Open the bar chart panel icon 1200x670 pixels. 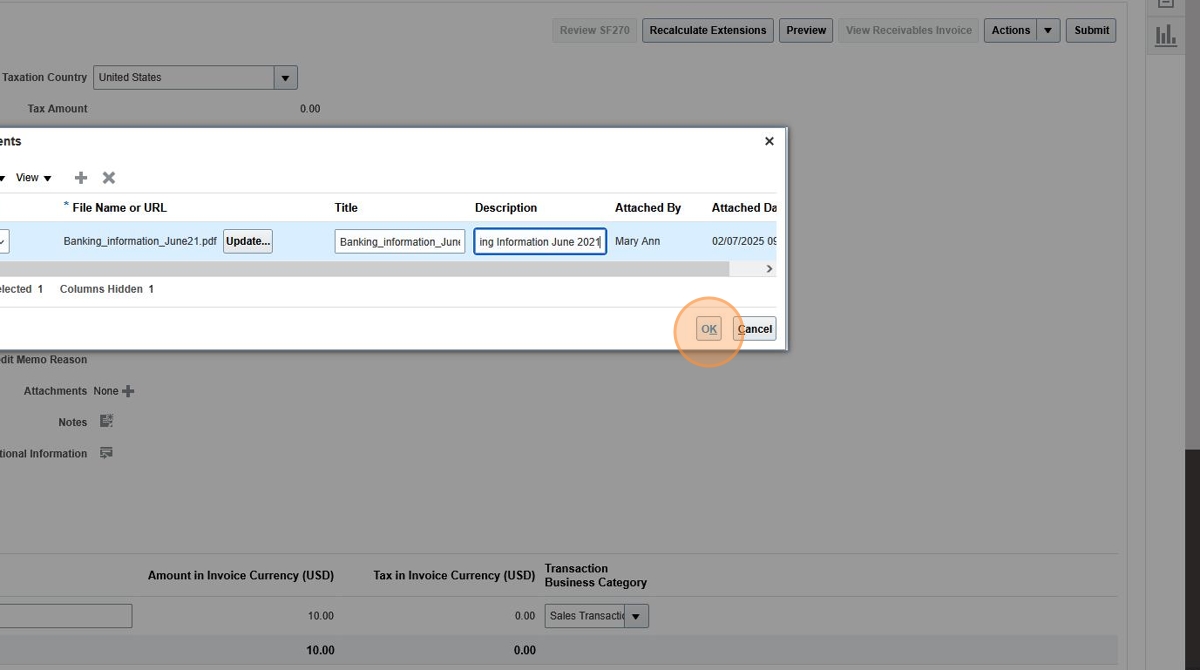coord(1165,36)
